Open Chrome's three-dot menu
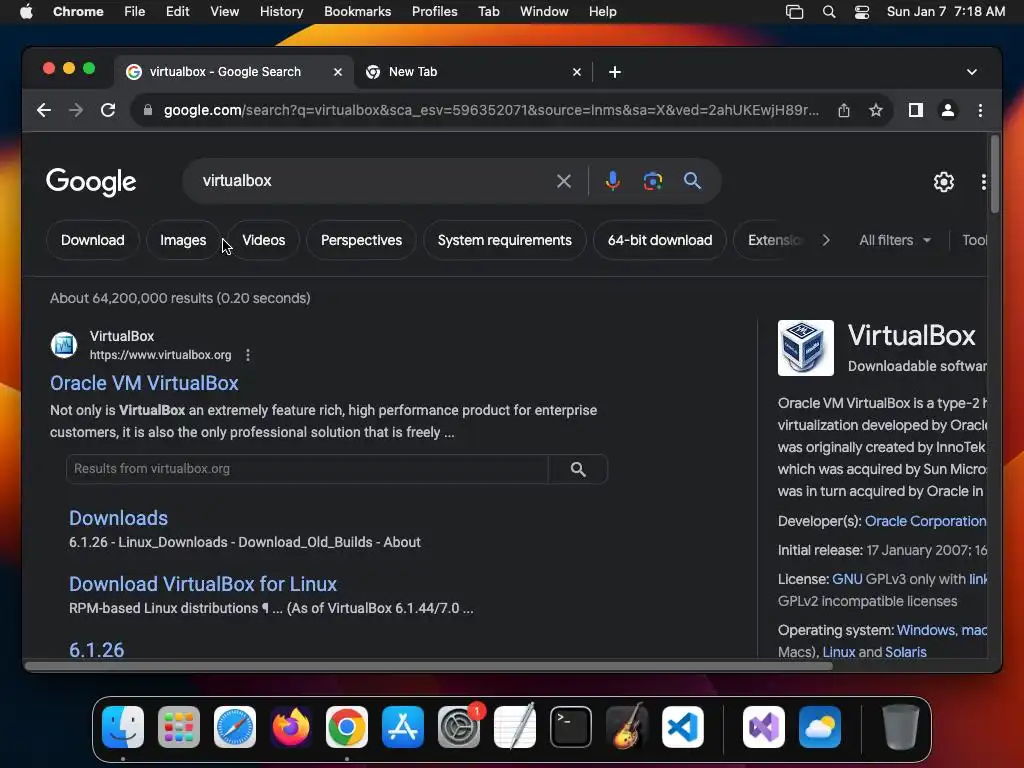1024x768 pixels. pos(980,110)
